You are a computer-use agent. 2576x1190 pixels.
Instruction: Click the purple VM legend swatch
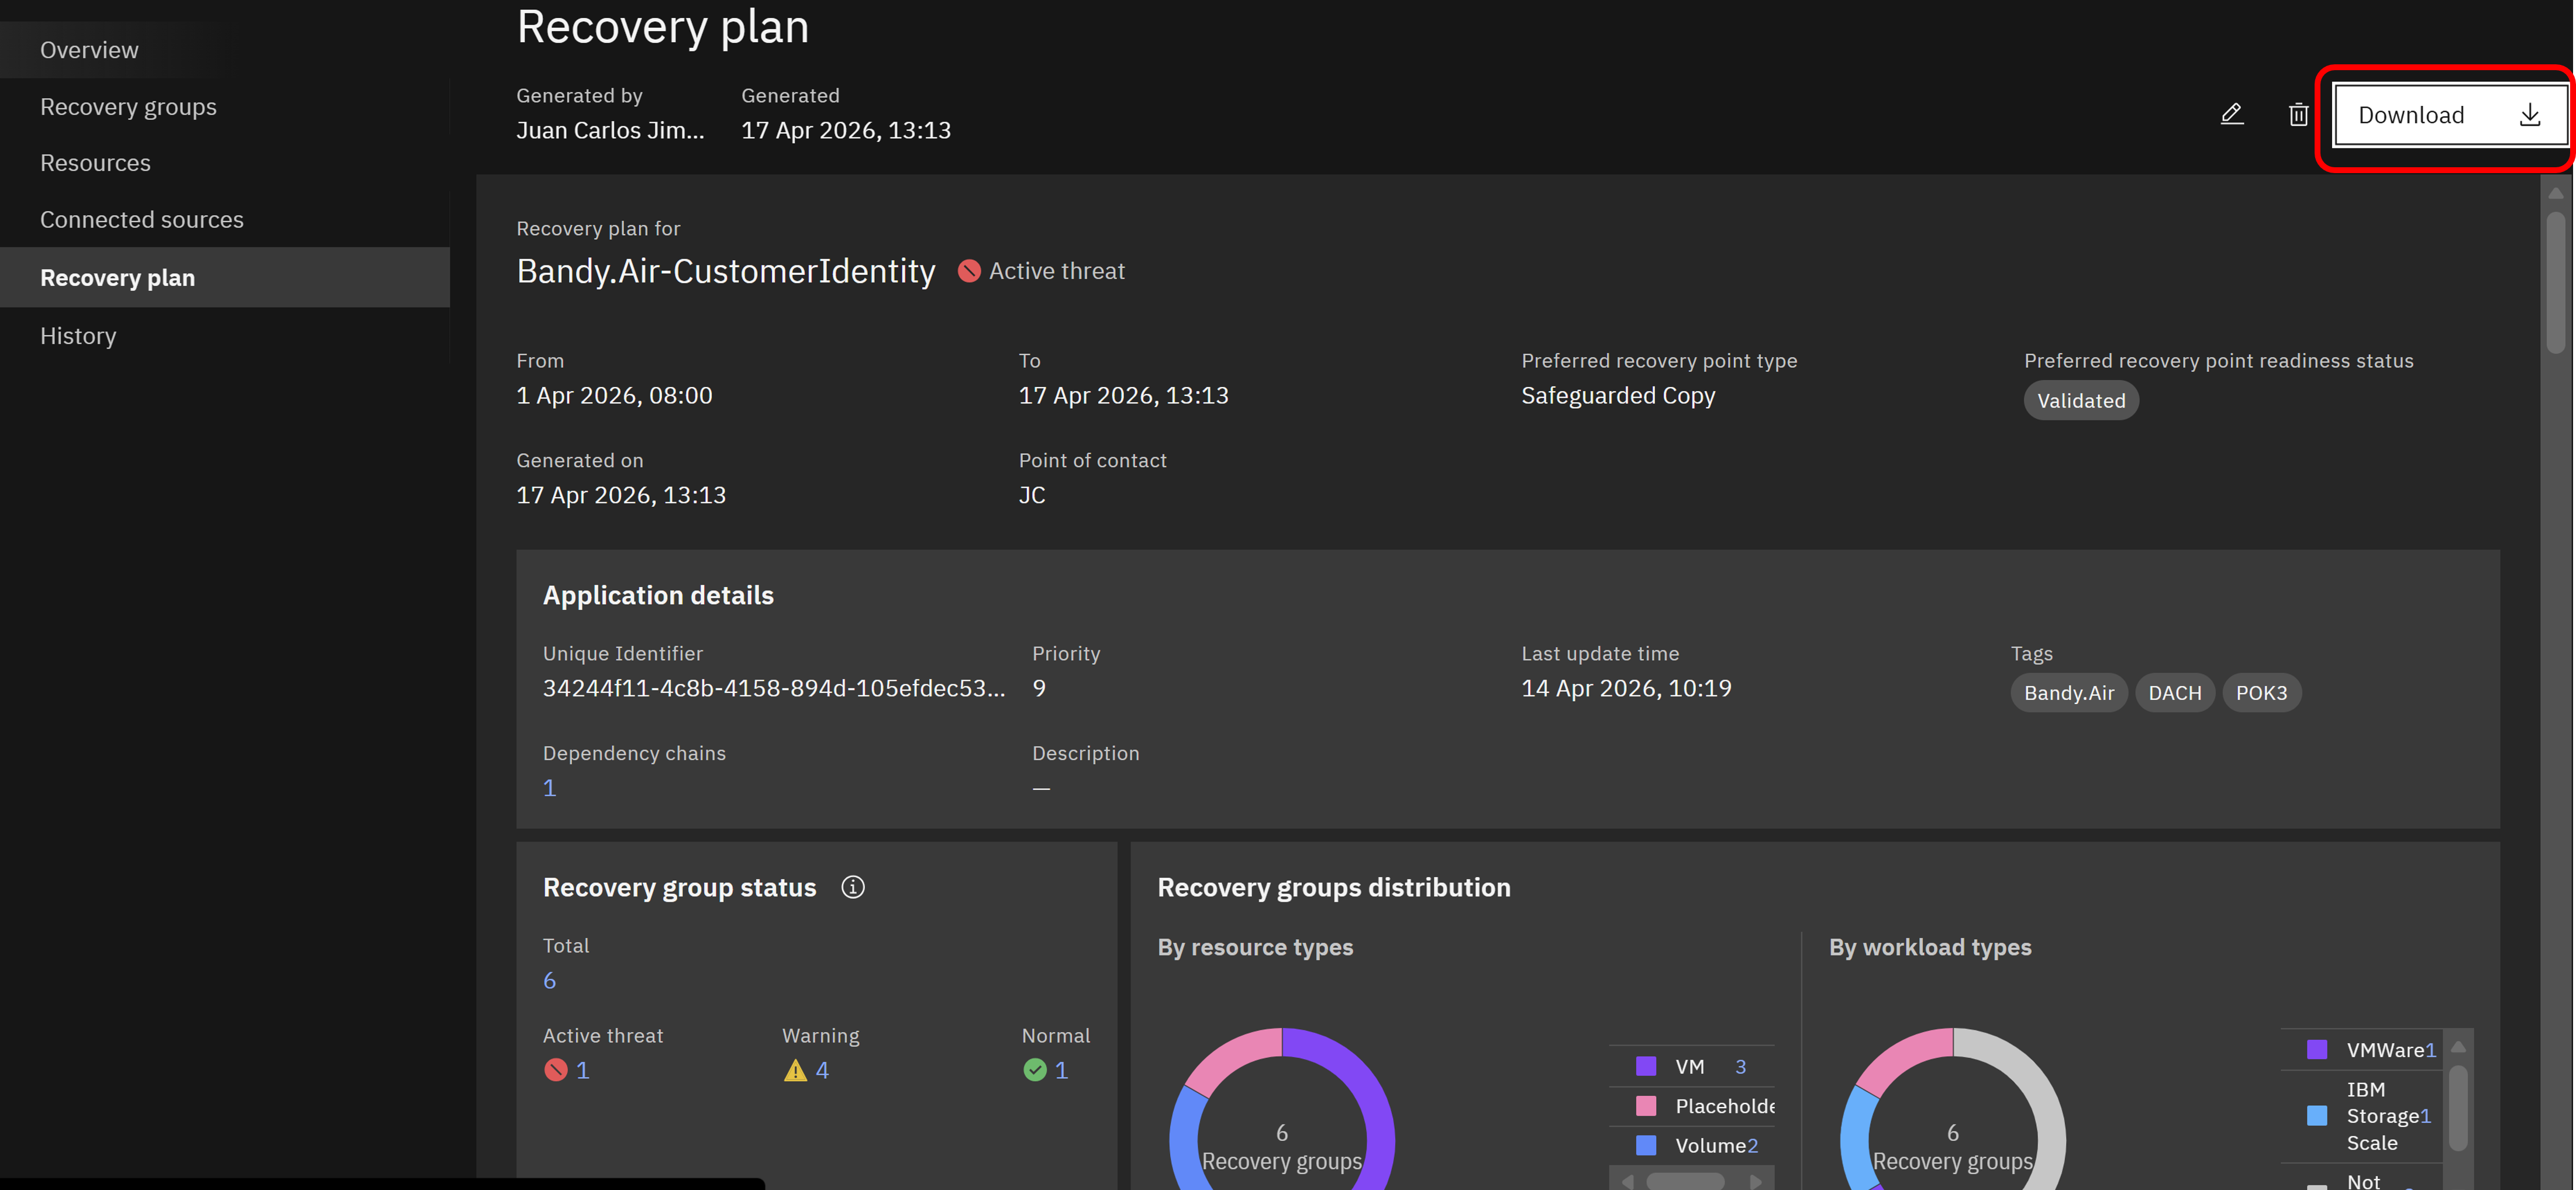click(1646, 1066)
